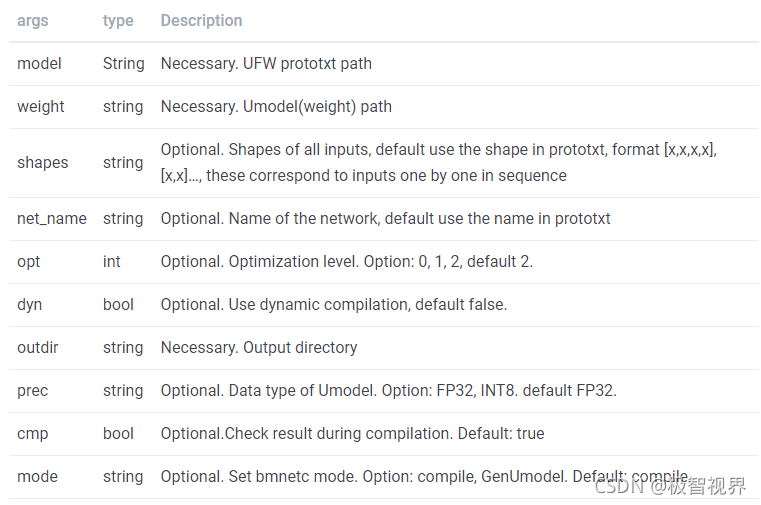Click the 'dyn' argument name
This screenshot has width=761, height=505.
[x=30, y=304]
